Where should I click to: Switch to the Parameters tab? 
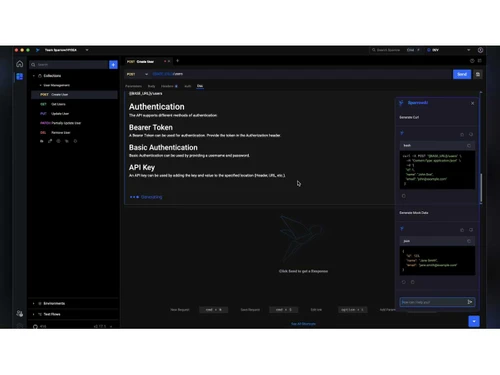click(x=133, y=86)
